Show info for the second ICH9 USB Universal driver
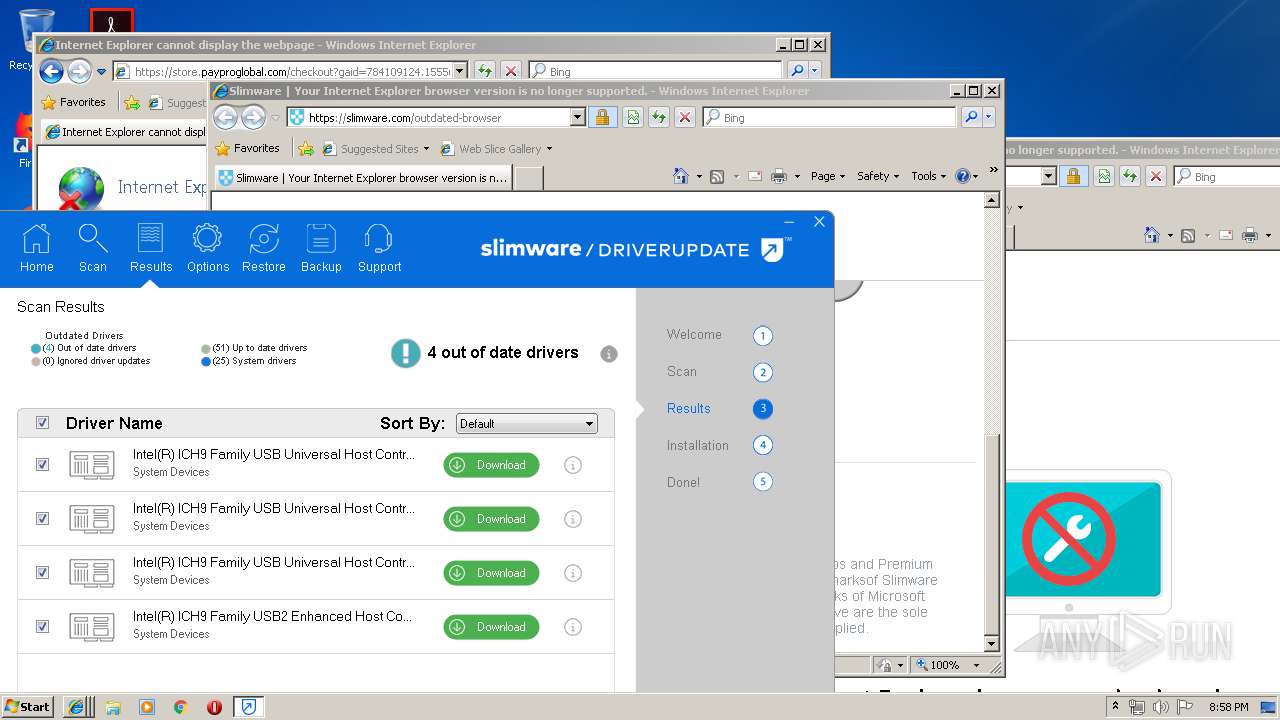 tap(573, 519)
